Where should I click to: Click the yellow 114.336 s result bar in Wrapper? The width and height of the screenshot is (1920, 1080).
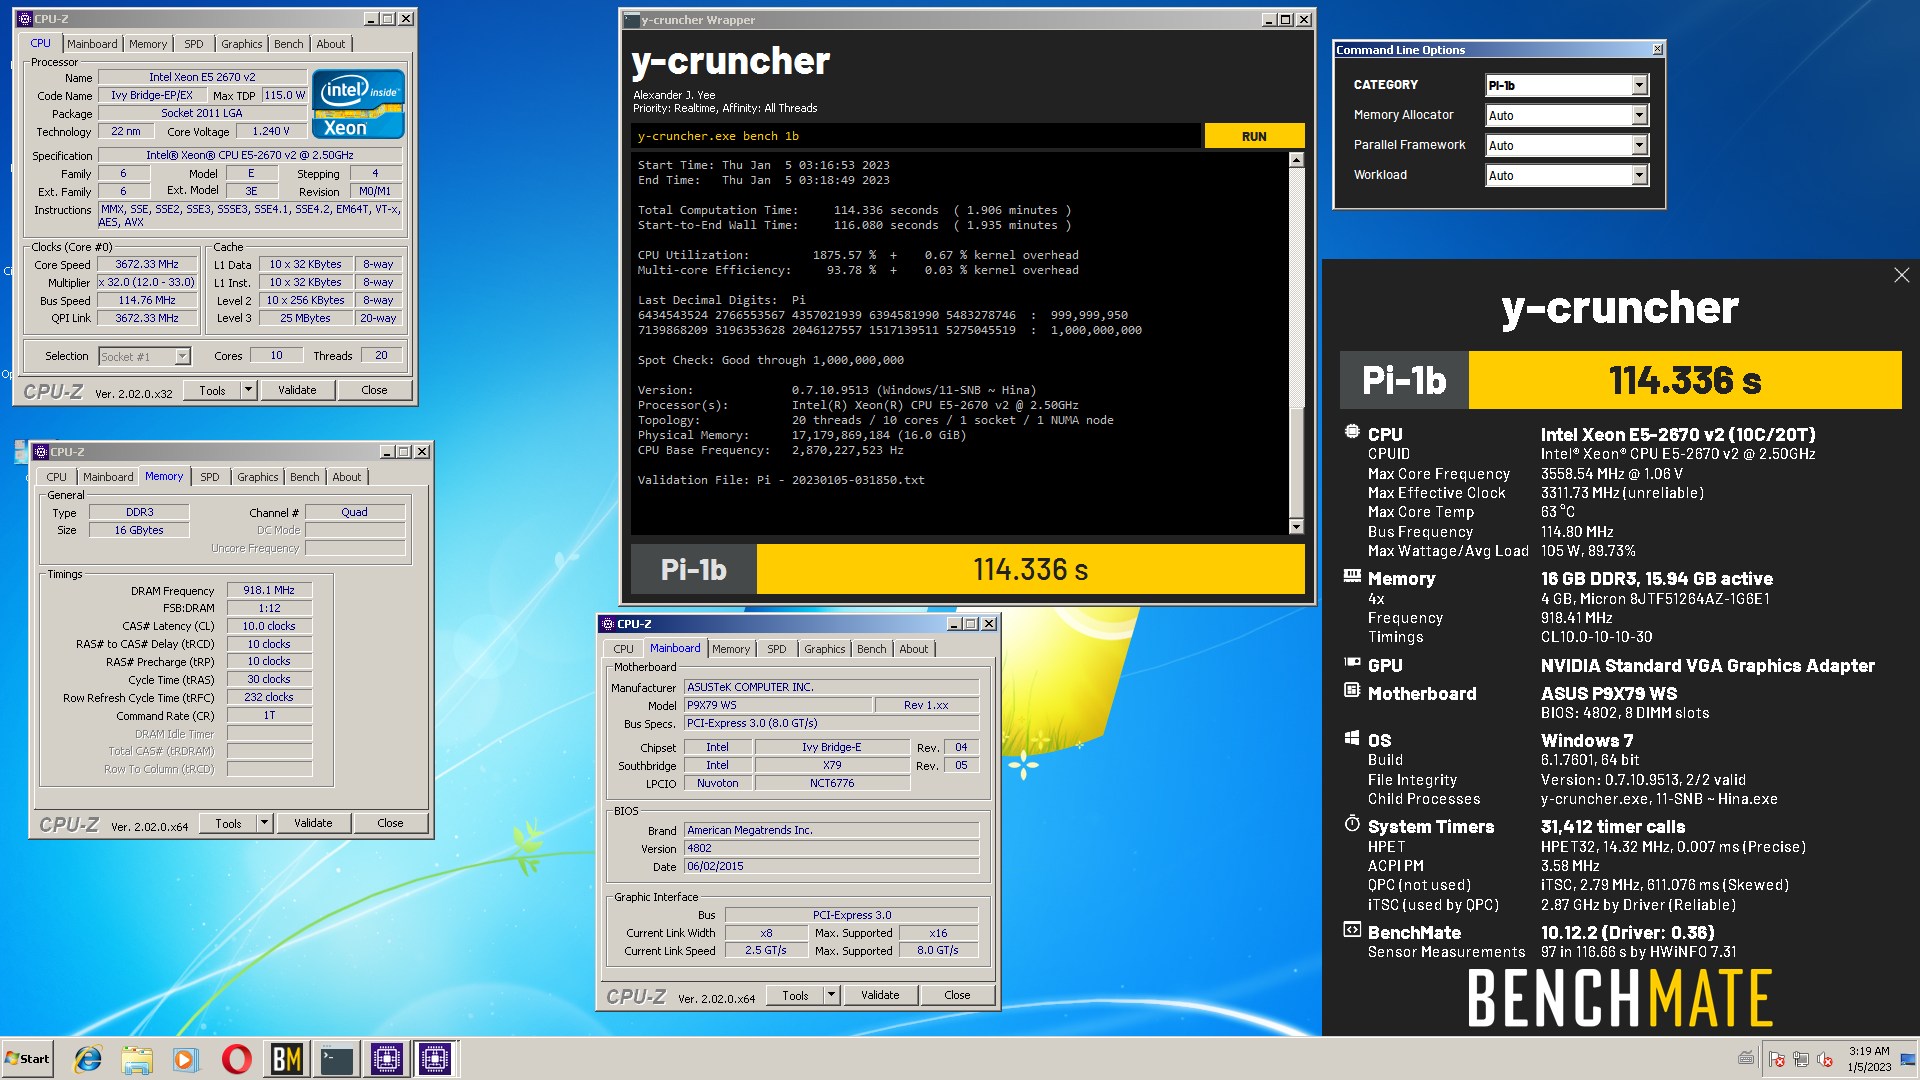[1030, 569]
